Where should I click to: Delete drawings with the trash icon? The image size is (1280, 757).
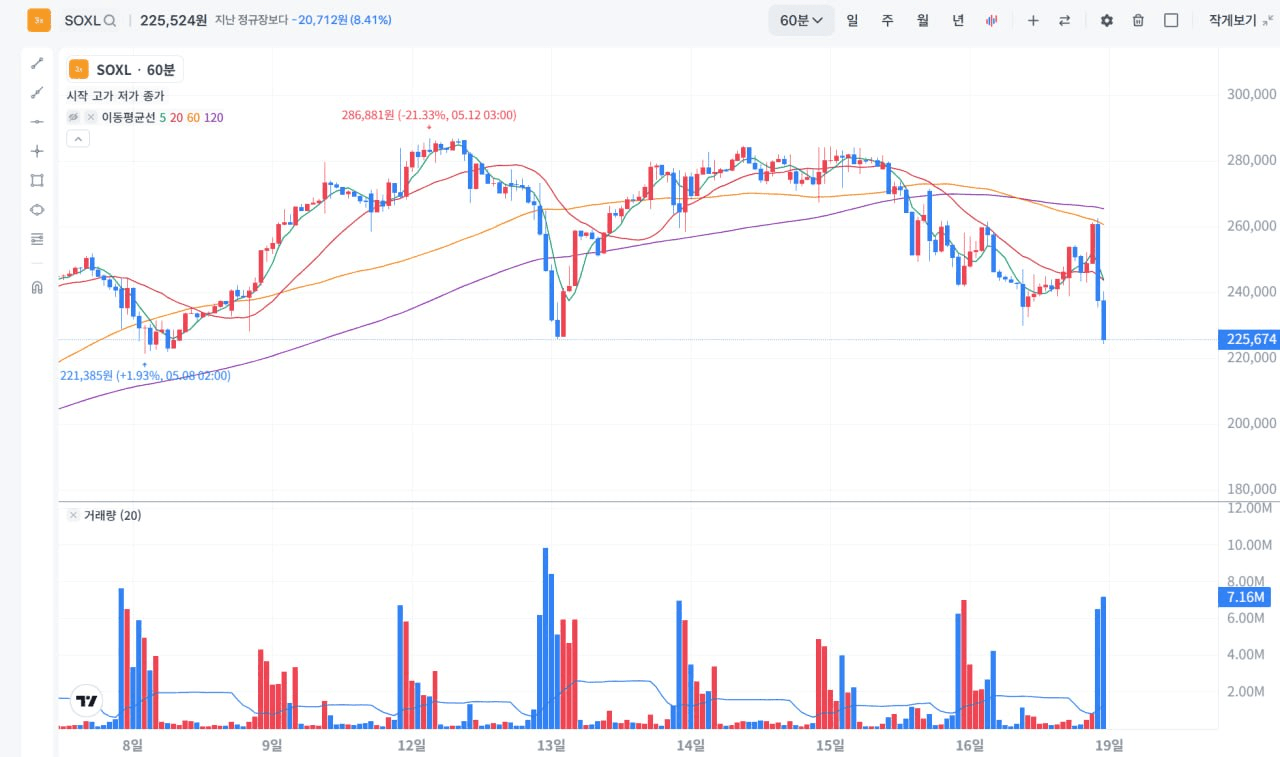click(x=1138, y=20)
